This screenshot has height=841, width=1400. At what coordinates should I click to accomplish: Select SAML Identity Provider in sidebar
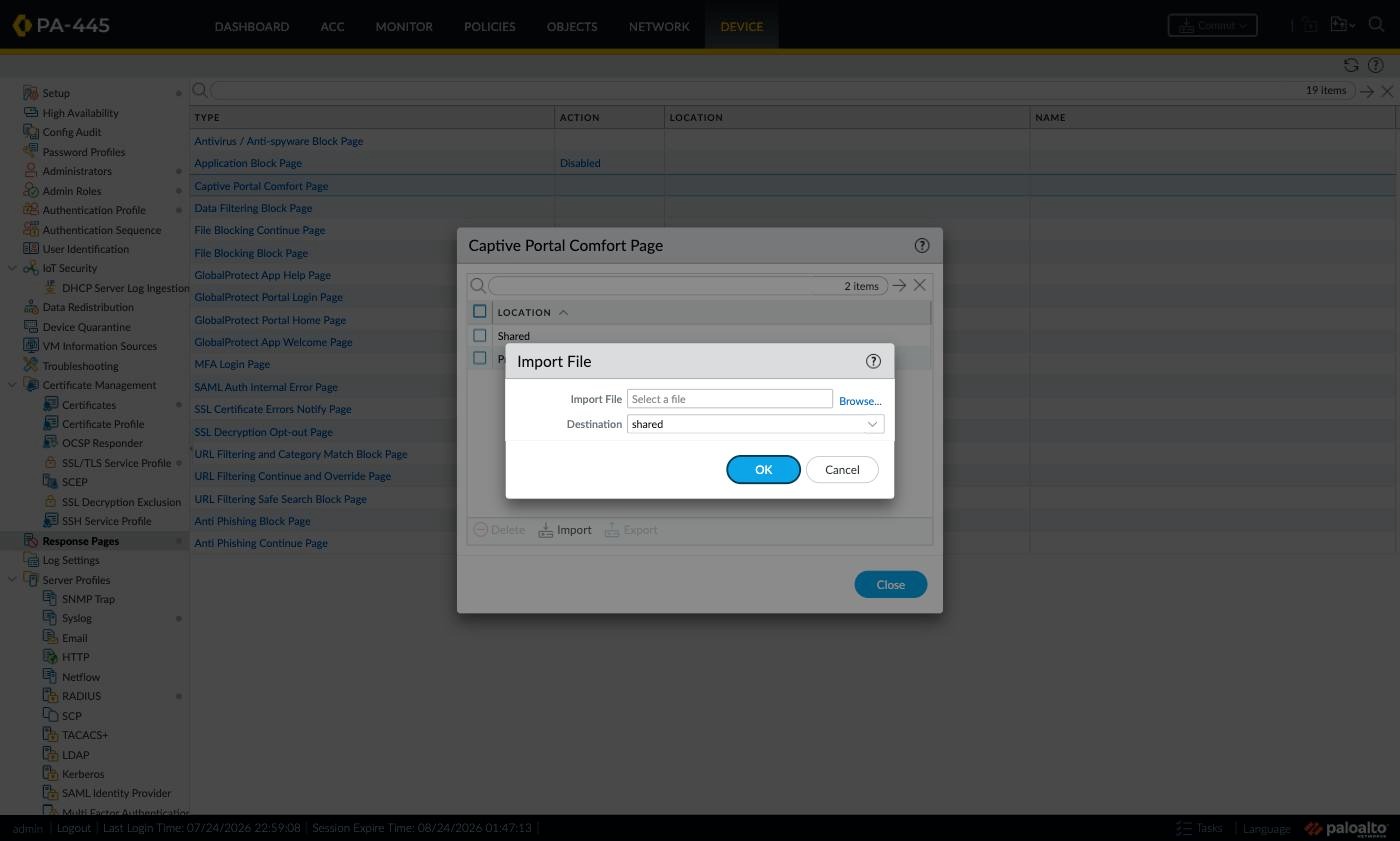116,793
